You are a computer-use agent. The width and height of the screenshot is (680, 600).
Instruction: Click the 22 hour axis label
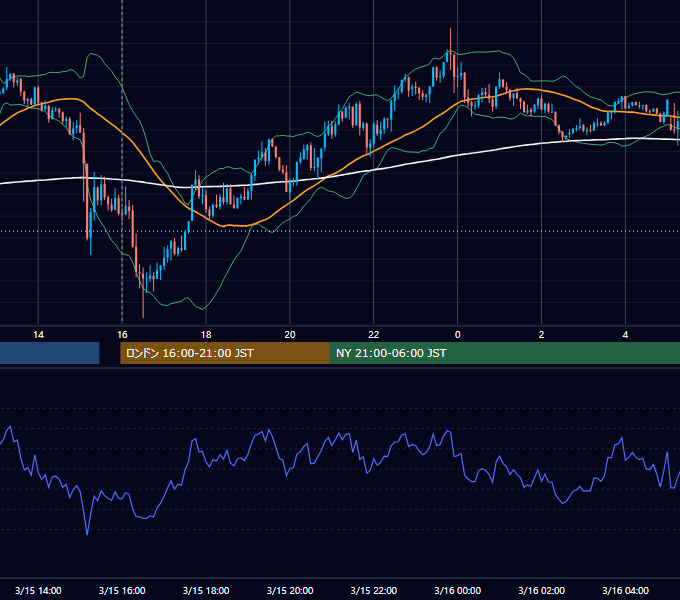(373, 335)
